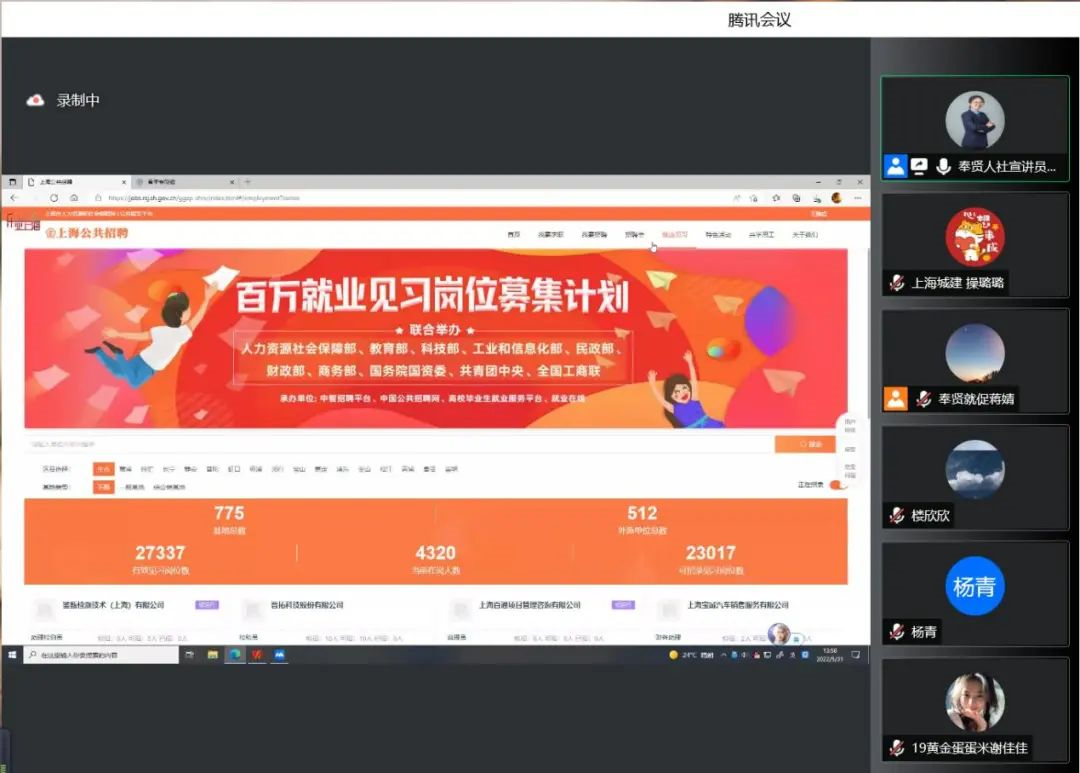Screen dimensions: 1080x773
Task: Open company 上海宝诚汽车销售服务有限公司
Action: pos(738,605)
